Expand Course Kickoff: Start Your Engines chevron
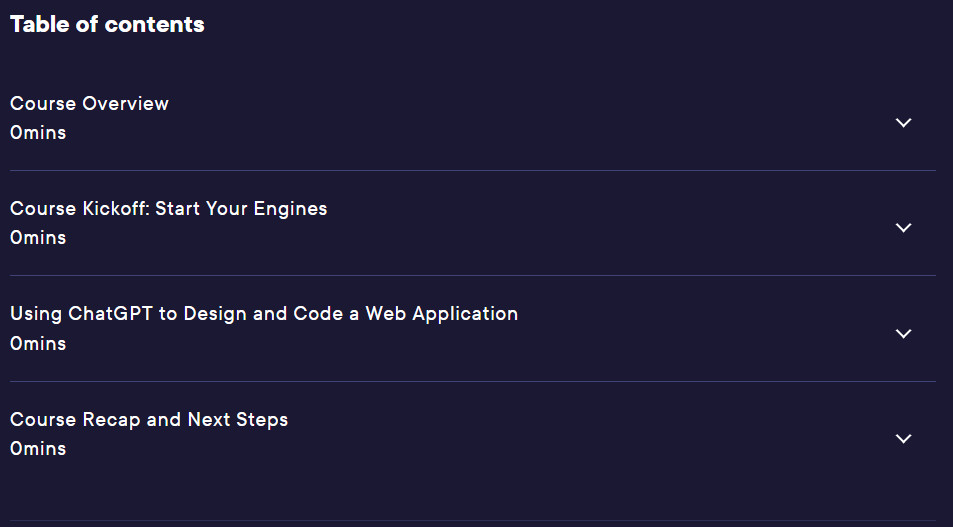 point(903,227)
